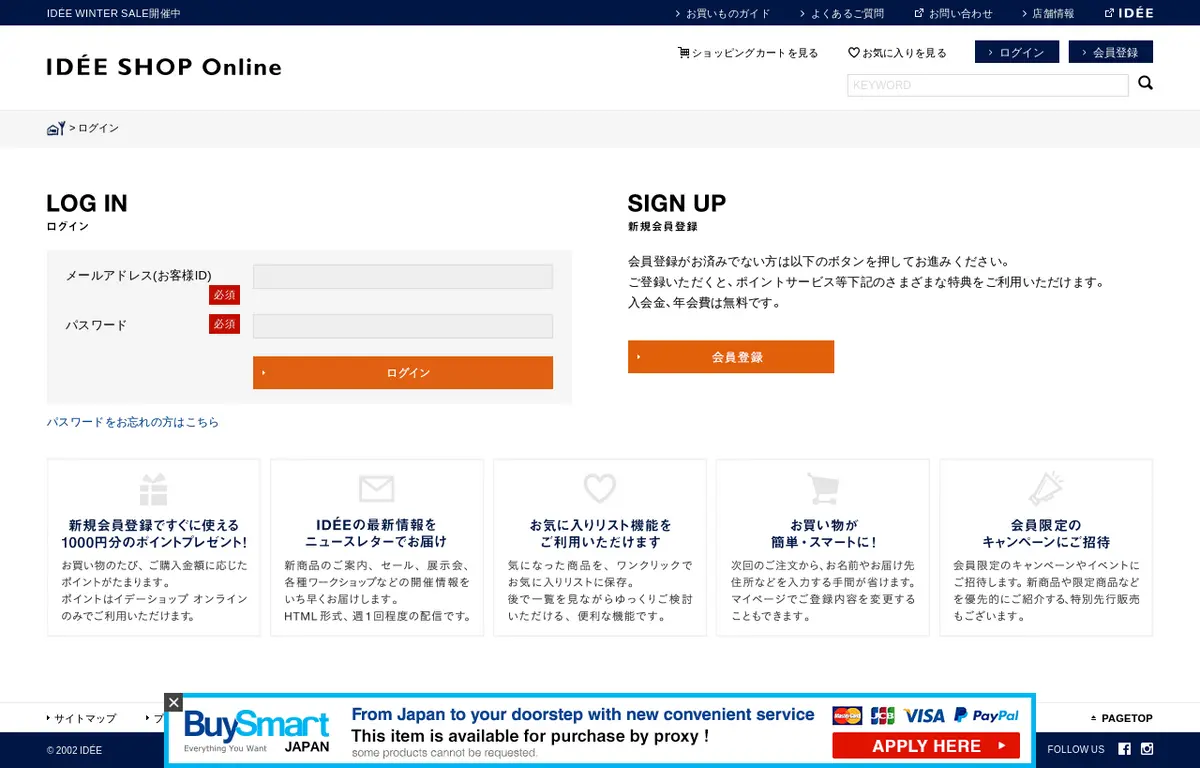Open the Instagram follow icon
Image resolution: width=1200 pixels, height=768 pixels.
pyautogui.click(x=1147, y=749)
